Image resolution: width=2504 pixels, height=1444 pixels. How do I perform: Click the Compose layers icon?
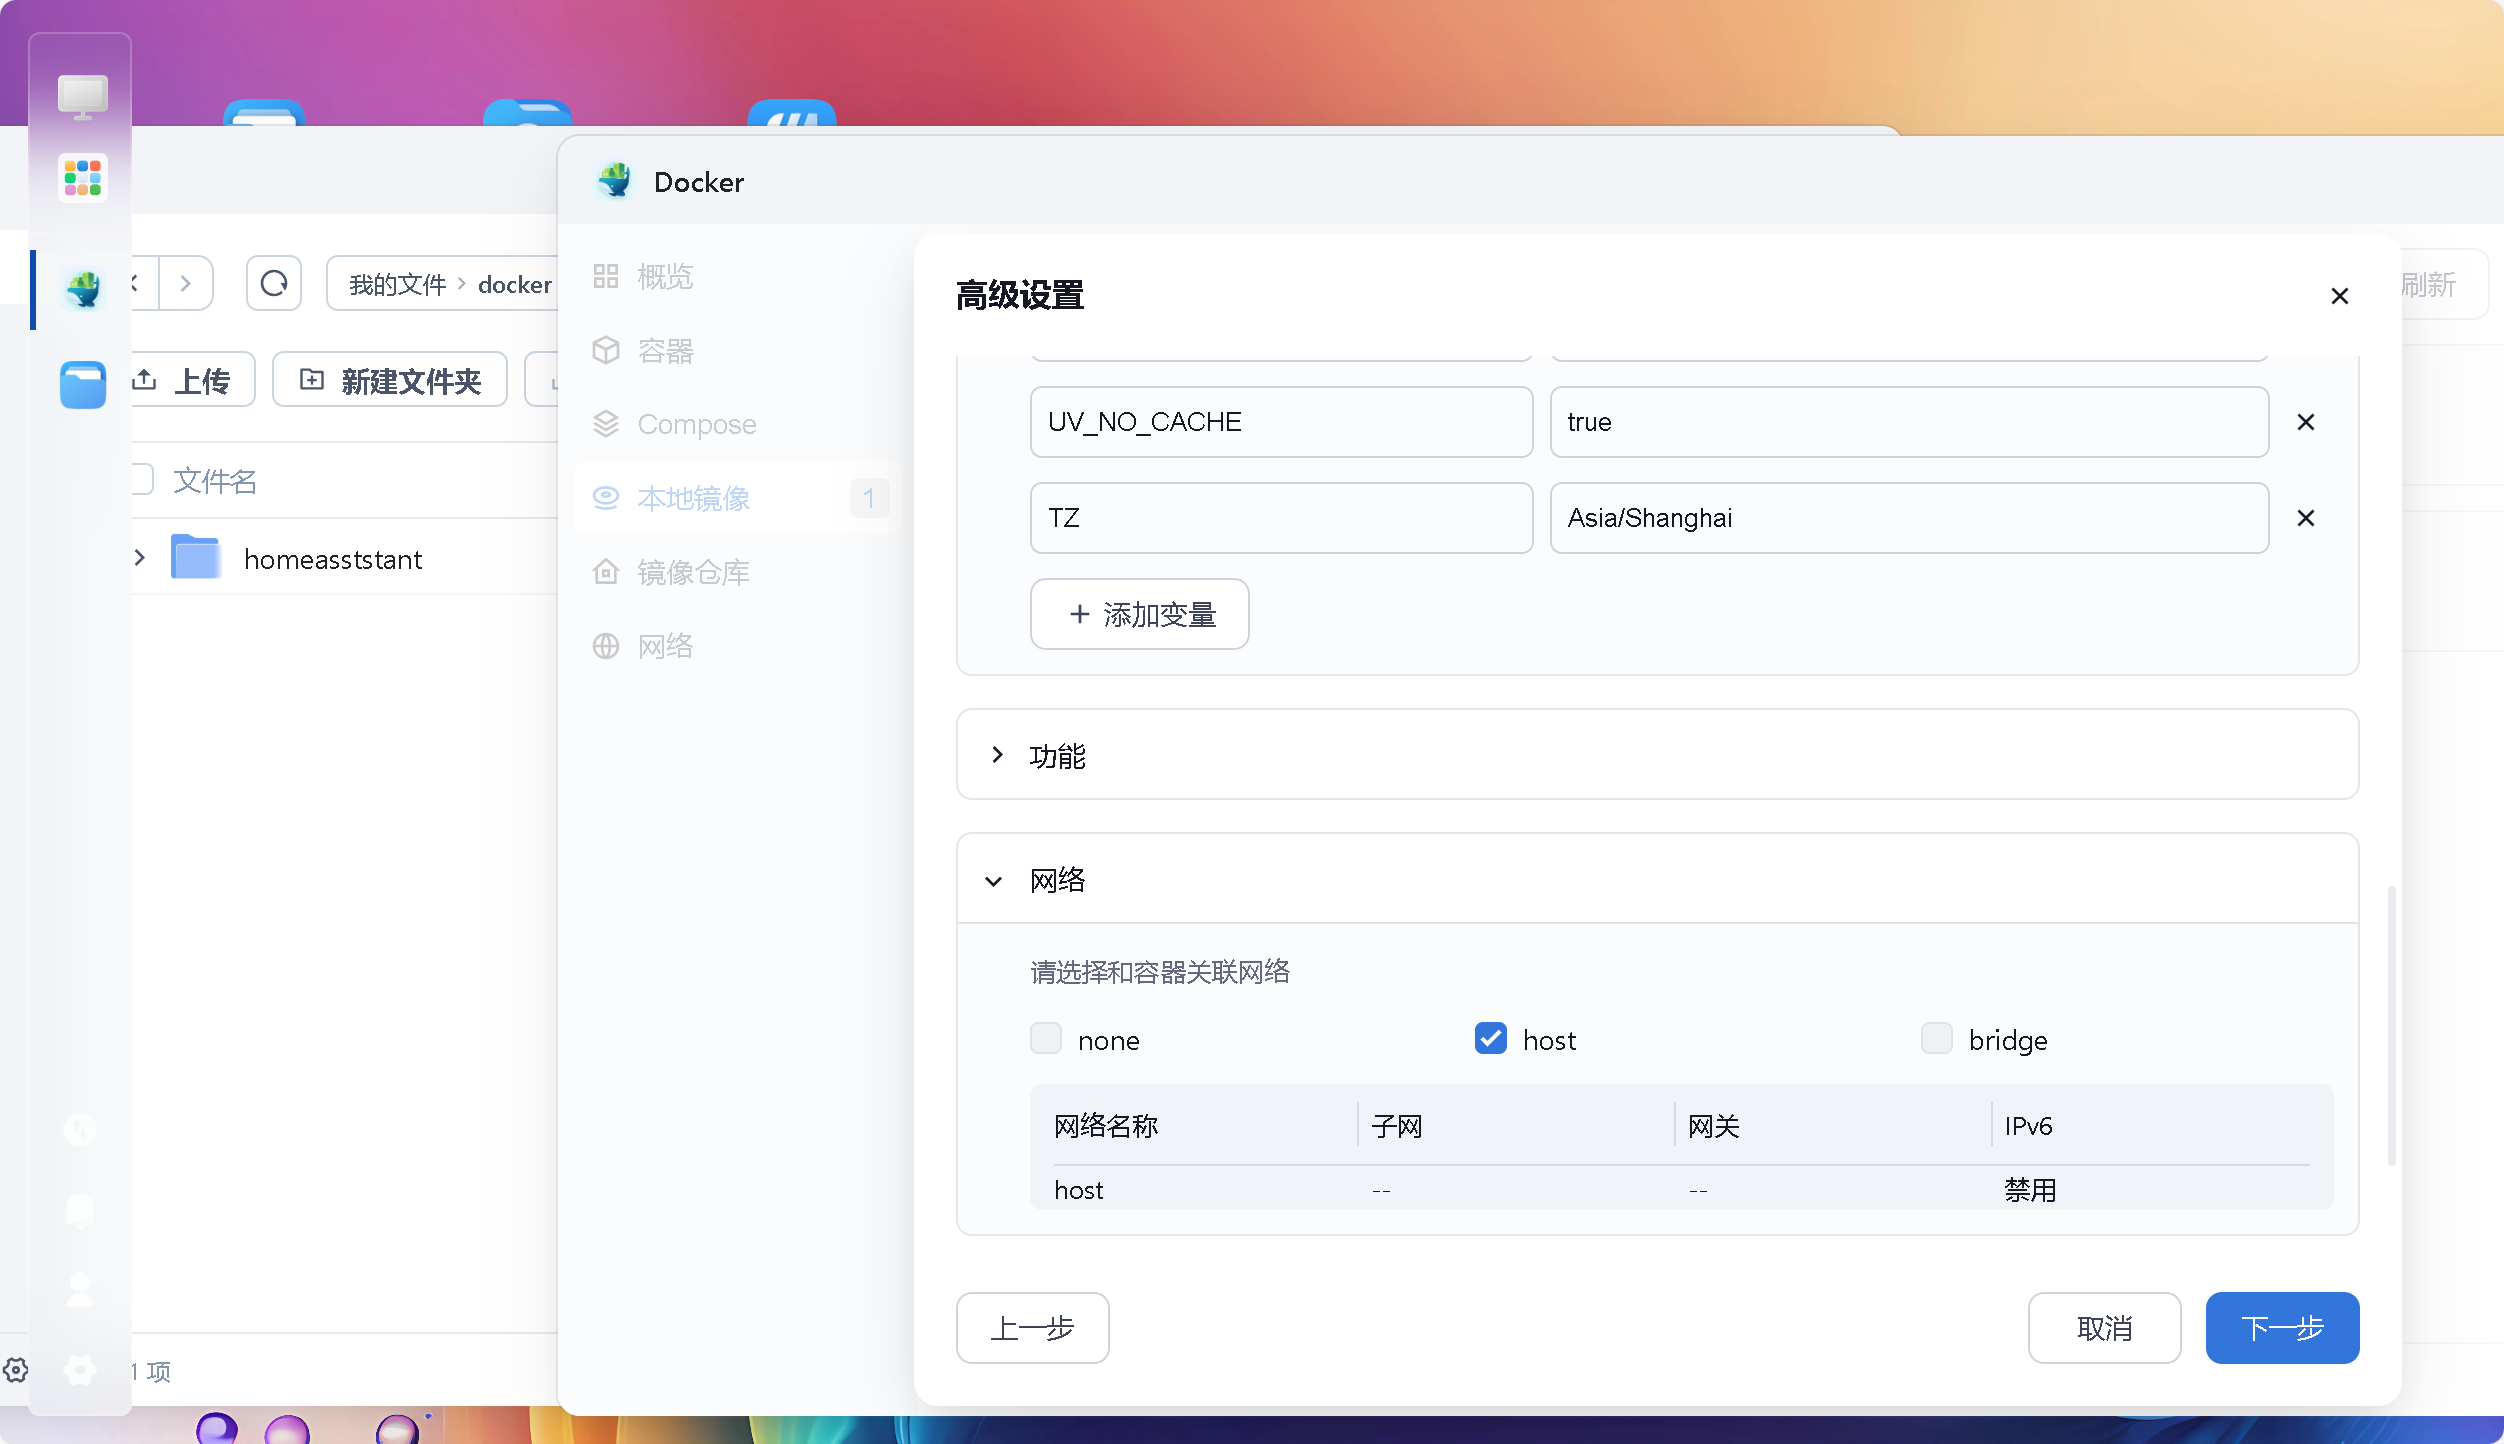click(x=606, y=424)
